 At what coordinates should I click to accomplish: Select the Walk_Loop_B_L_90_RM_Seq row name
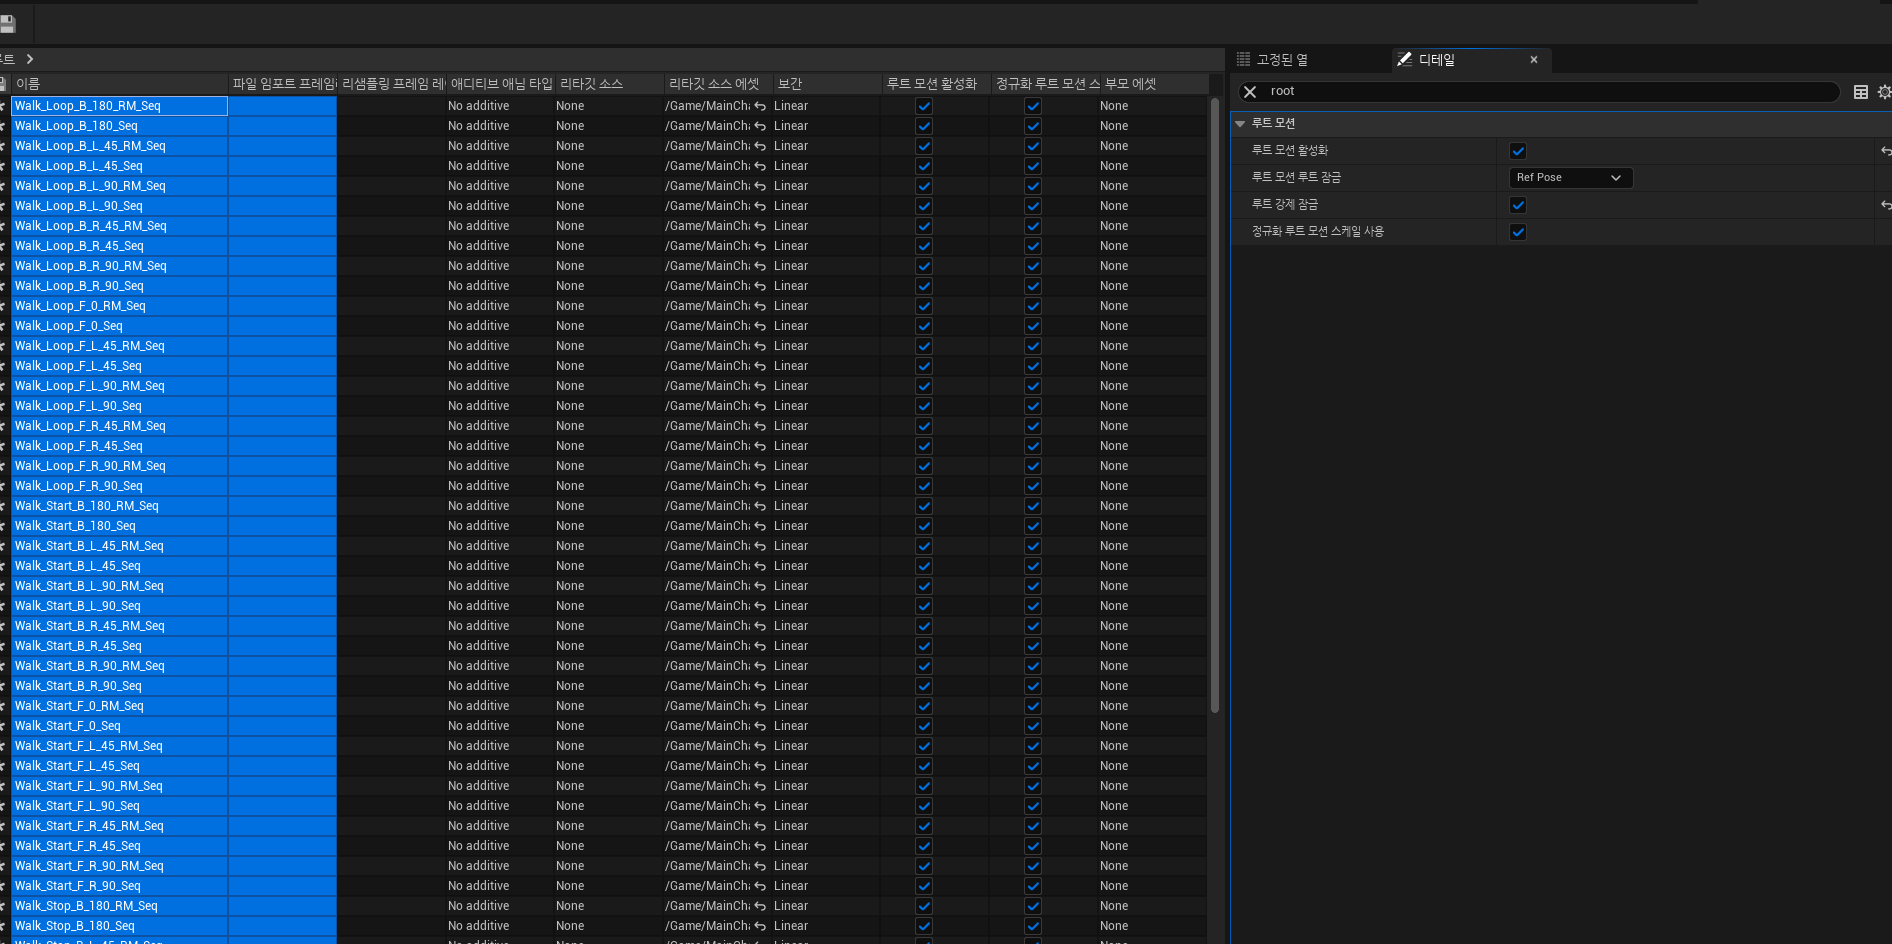[90, 186]
